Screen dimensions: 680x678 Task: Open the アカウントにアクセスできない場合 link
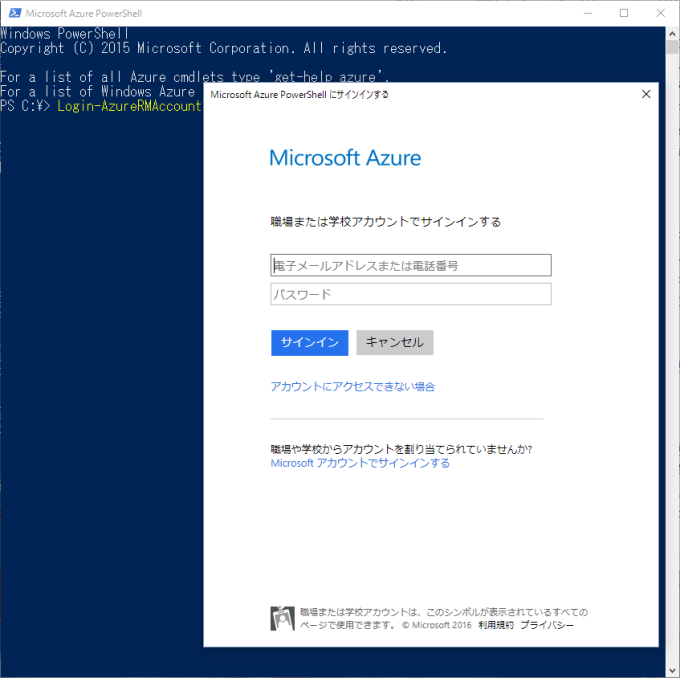point(353,386)
